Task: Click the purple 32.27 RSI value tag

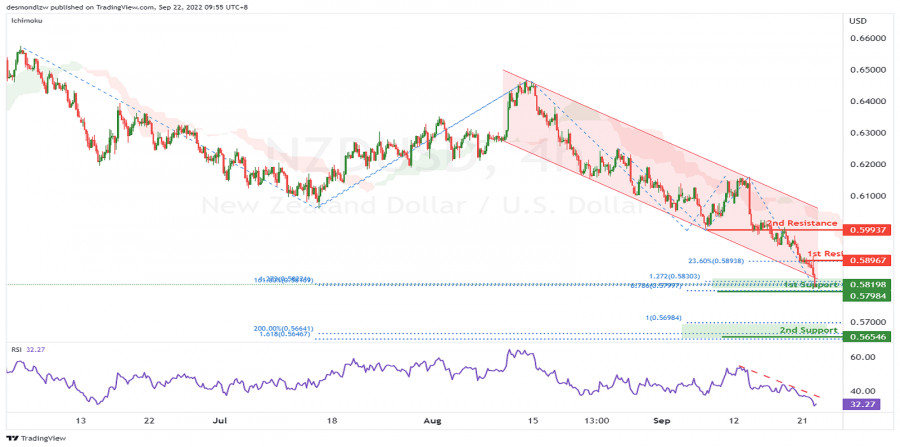Action: (862, 404)
